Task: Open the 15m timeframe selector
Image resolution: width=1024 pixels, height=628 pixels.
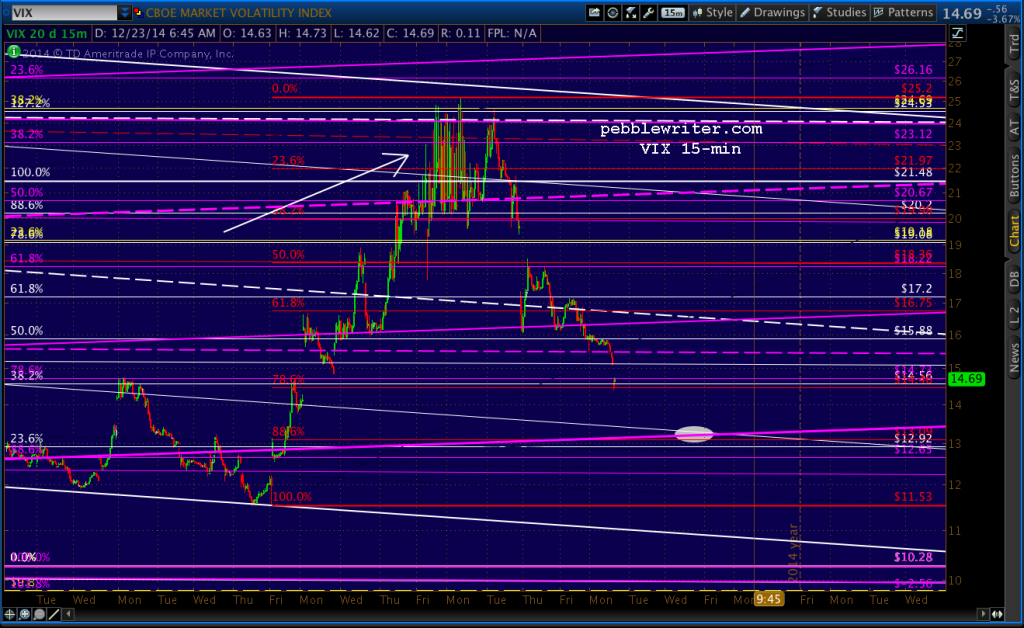Action: click(x=671, y=12)
